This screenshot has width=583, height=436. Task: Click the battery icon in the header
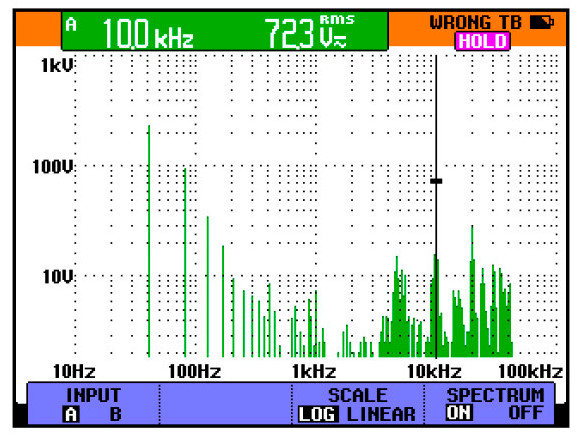pyautogui.click(x=542, y=22)
